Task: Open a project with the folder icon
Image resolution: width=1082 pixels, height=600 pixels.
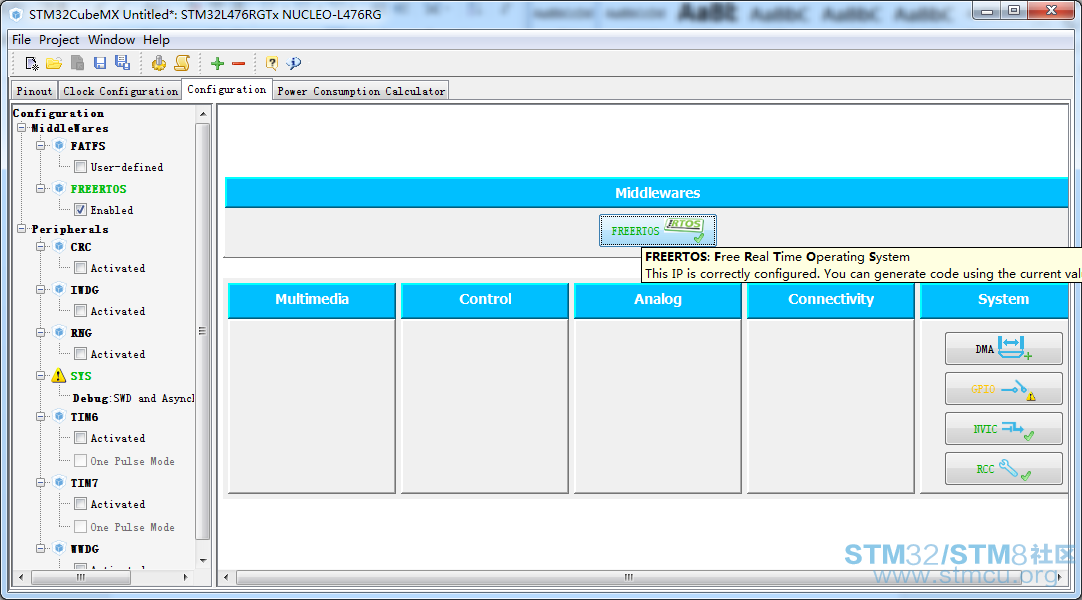Action: (x=54, y=63)
